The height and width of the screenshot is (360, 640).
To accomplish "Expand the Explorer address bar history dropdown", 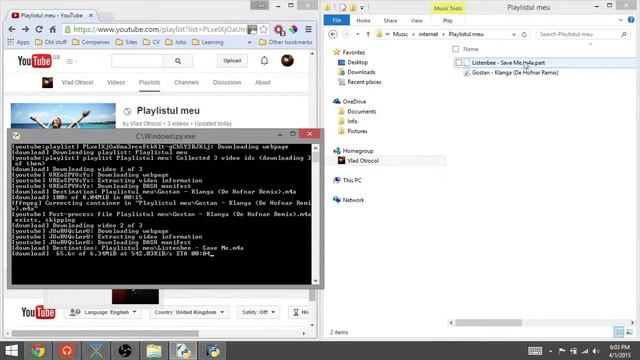I will pos(514,34).
